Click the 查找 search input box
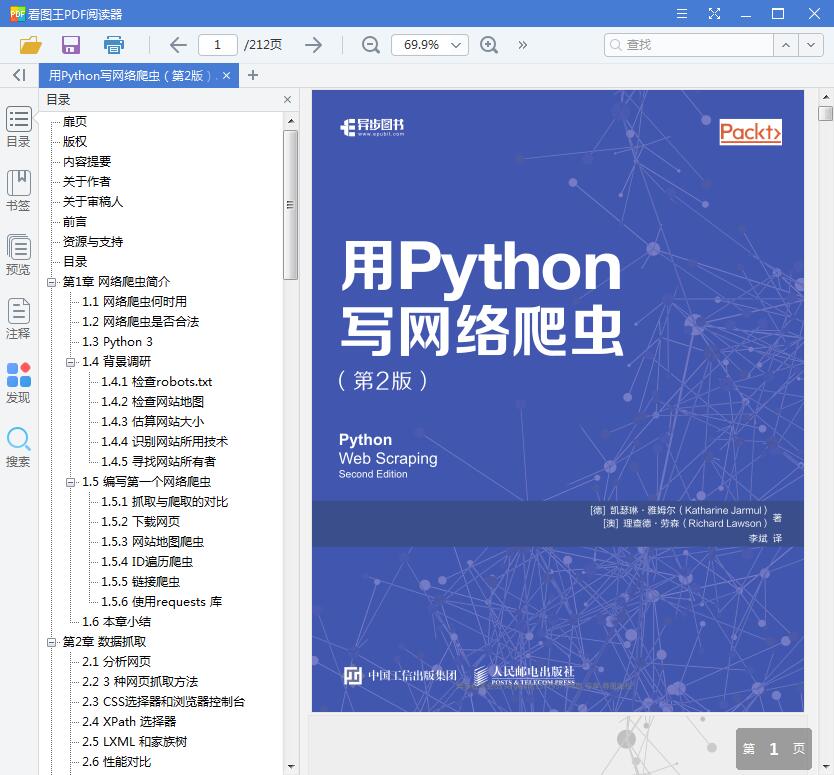Viewport: 834px width, 775px height. click(689, 45)
